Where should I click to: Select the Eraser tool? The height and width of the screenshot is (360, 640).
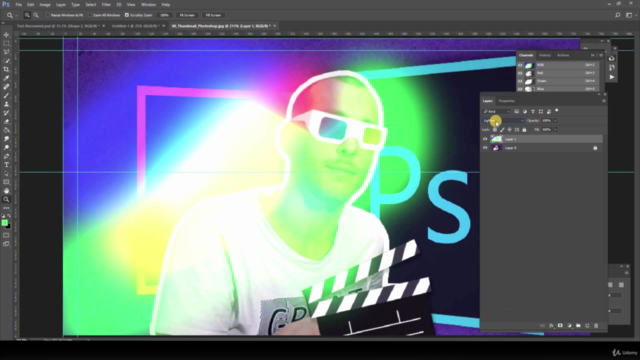(x=6, y=122)
